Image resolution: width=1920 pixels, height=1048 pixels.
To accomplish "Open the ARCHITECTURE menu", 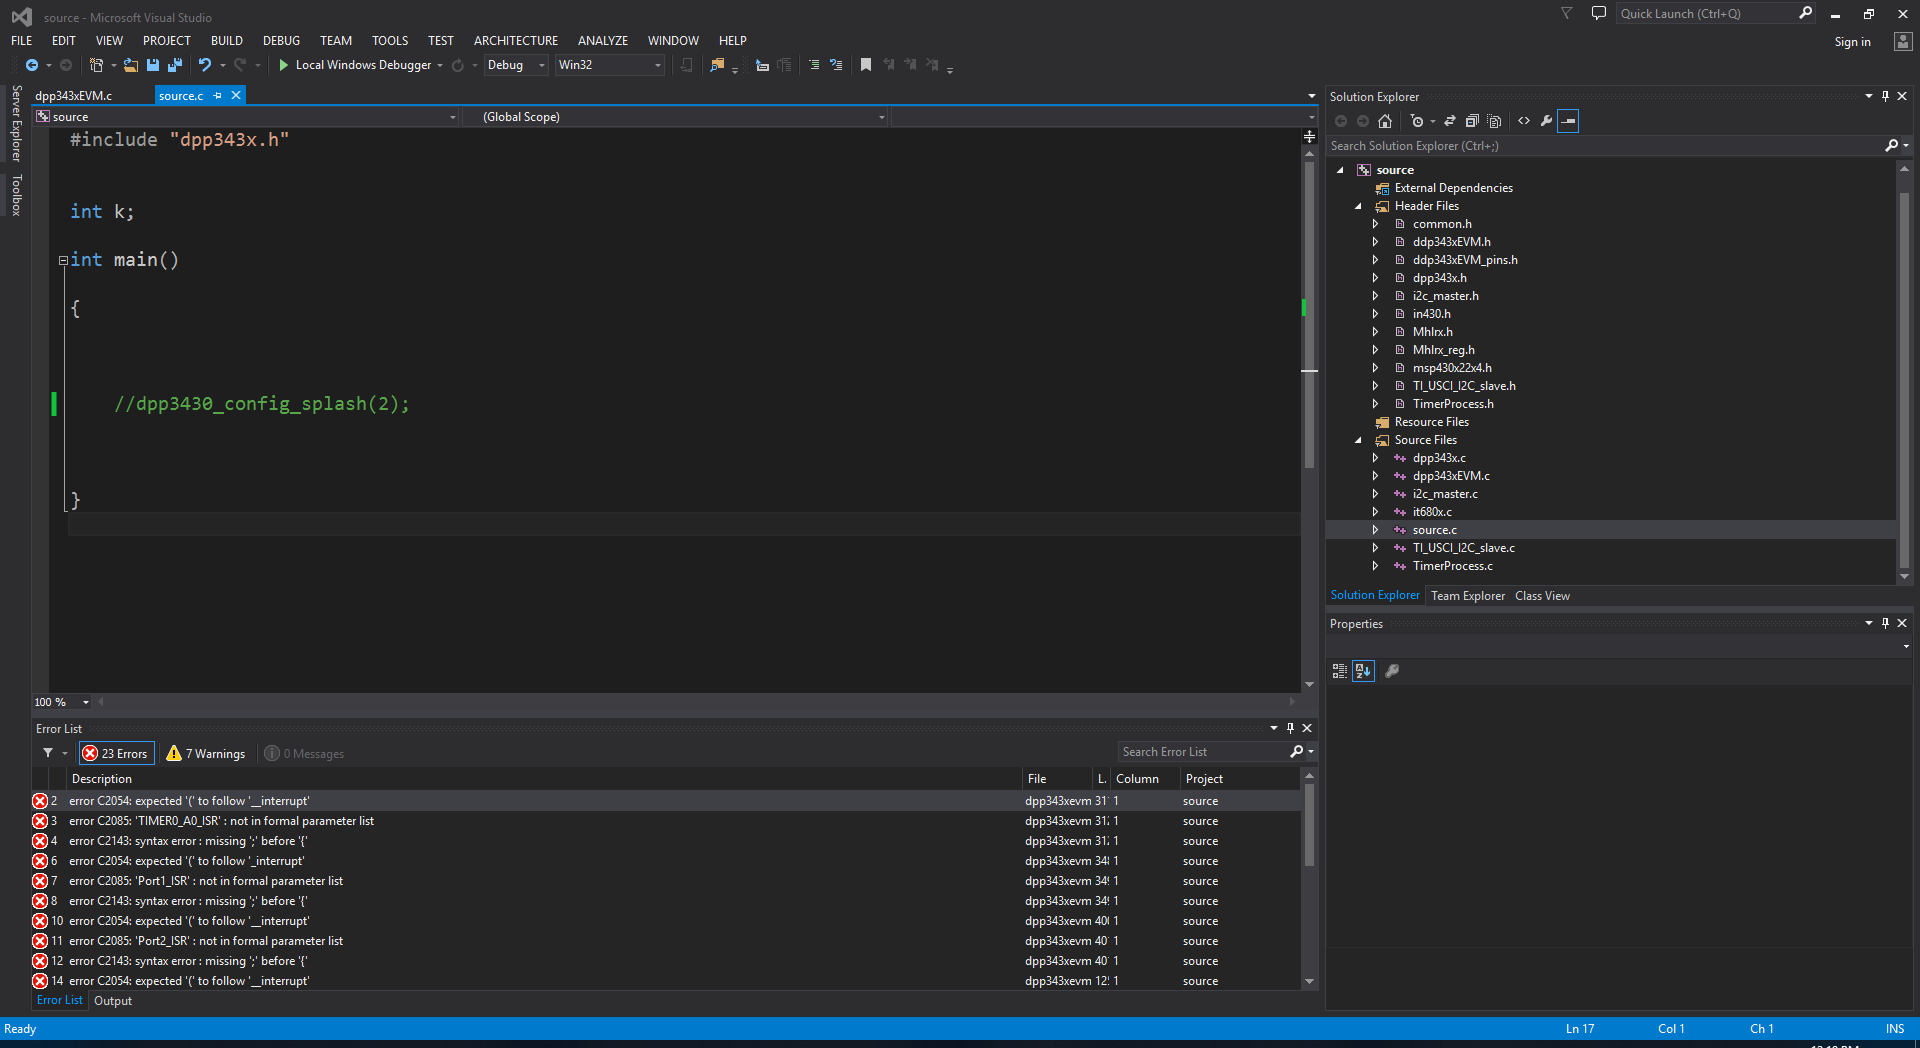I will click(516, 41).
